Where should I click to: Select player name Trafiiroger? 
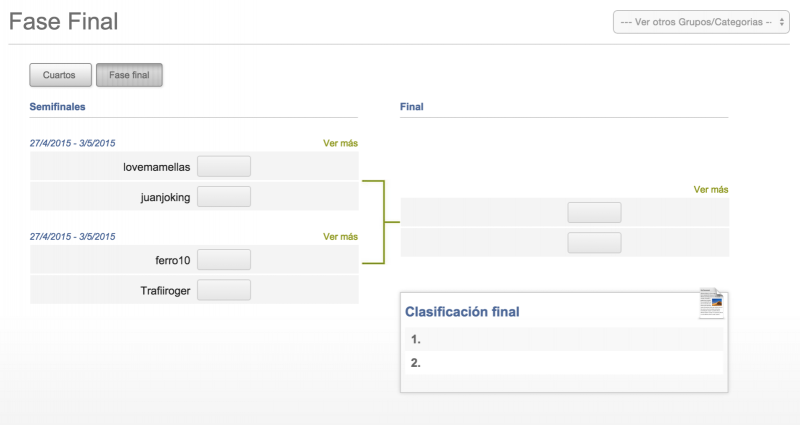point(165,291)
